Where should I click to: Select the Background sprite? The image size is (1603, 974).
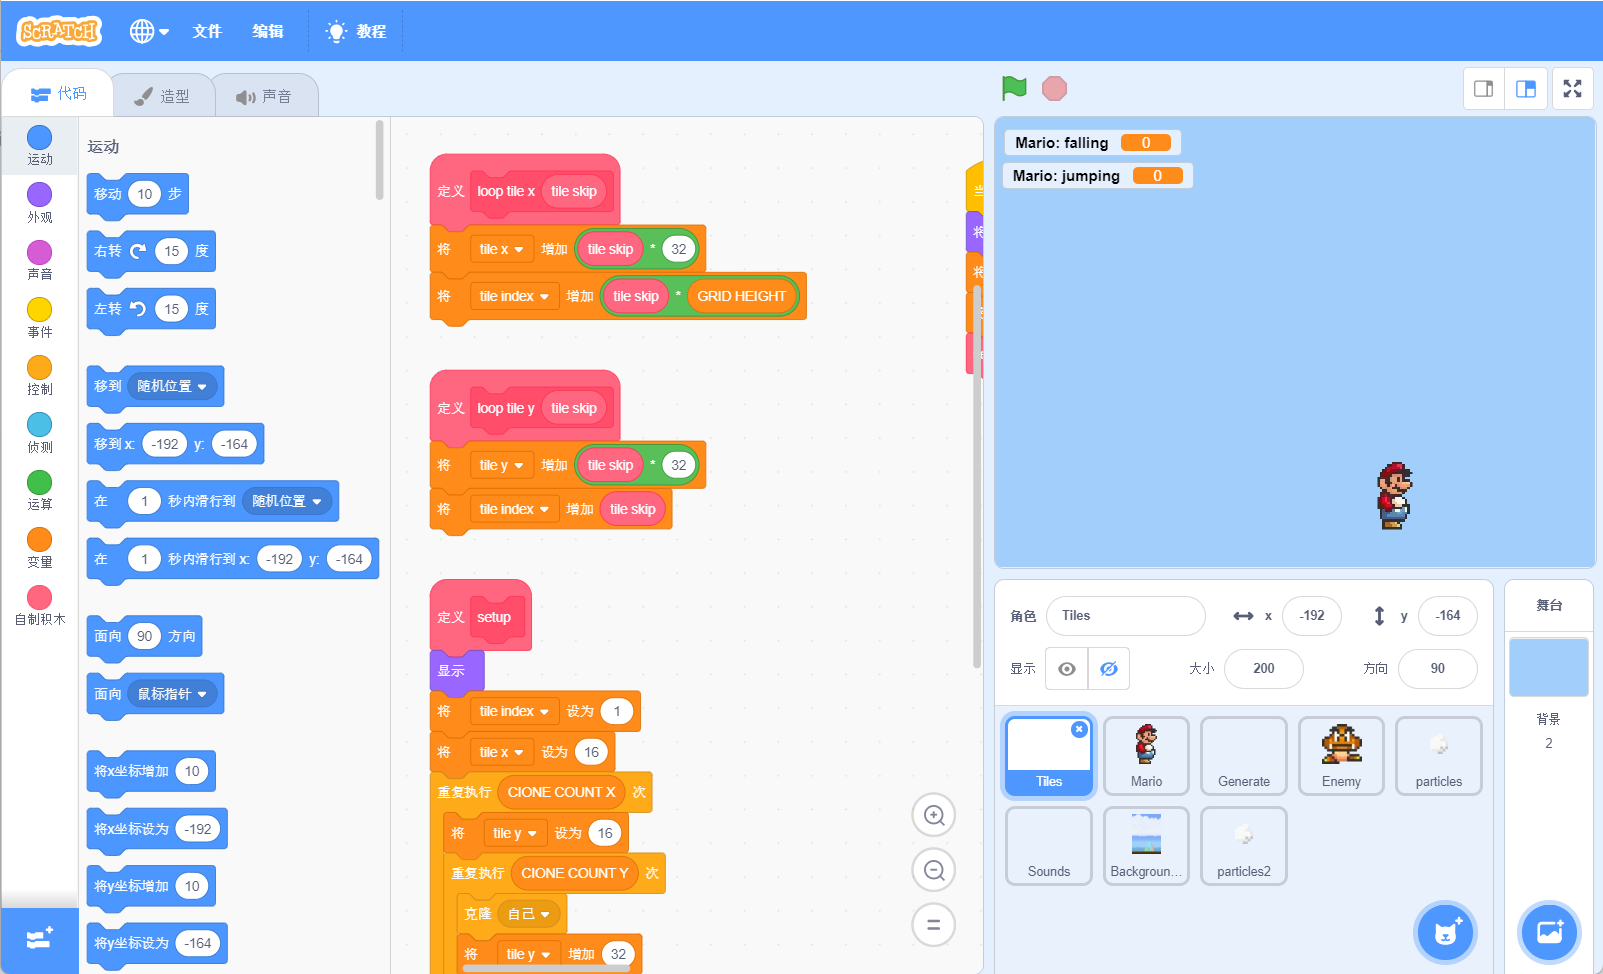pyautogui.click(x=1146, y=845)
